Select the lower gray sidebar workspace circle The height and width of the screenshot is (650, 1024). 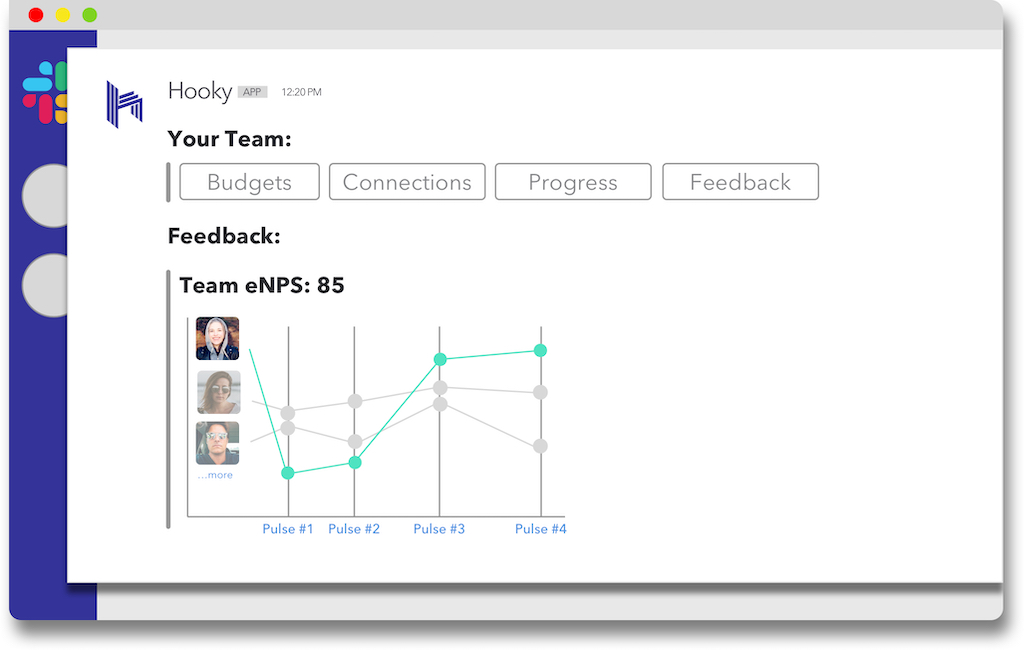[46, 285]
